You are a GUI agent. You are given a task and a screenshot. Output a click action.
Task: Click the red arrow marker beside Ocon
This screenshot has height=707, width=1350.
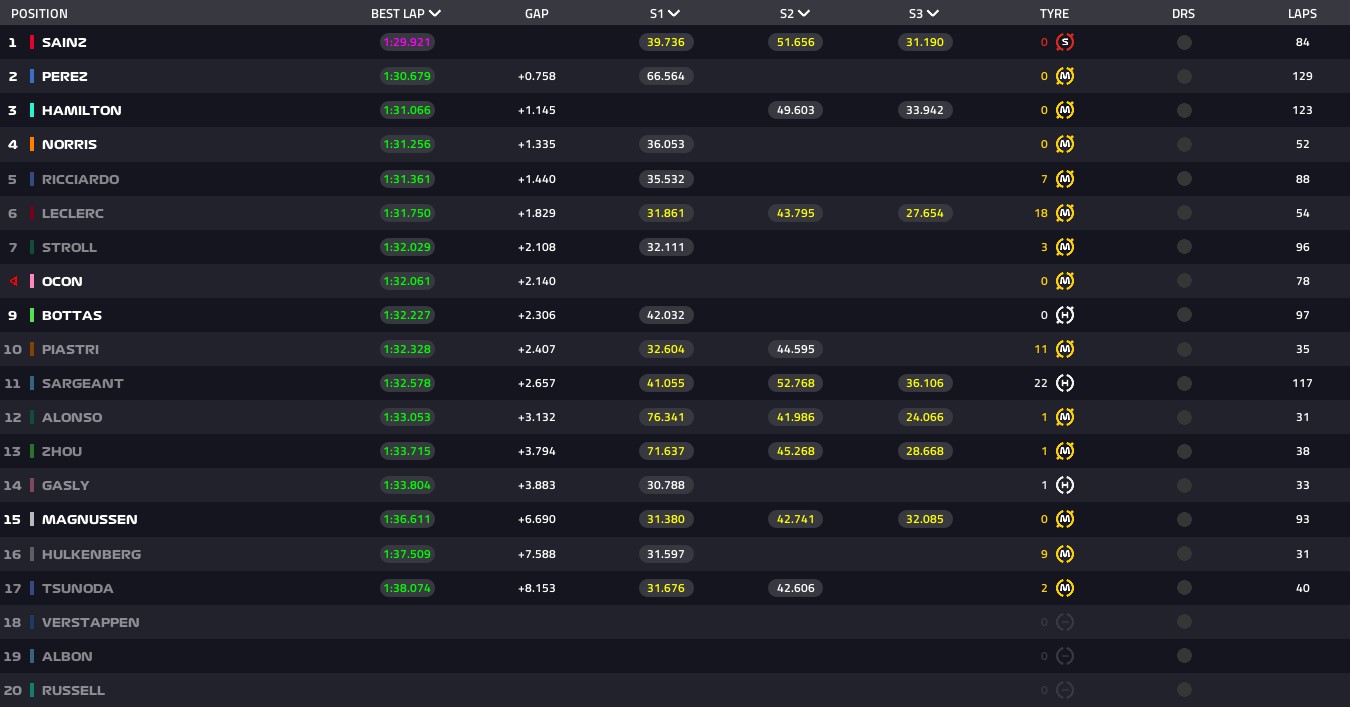(x=13, y=281)
